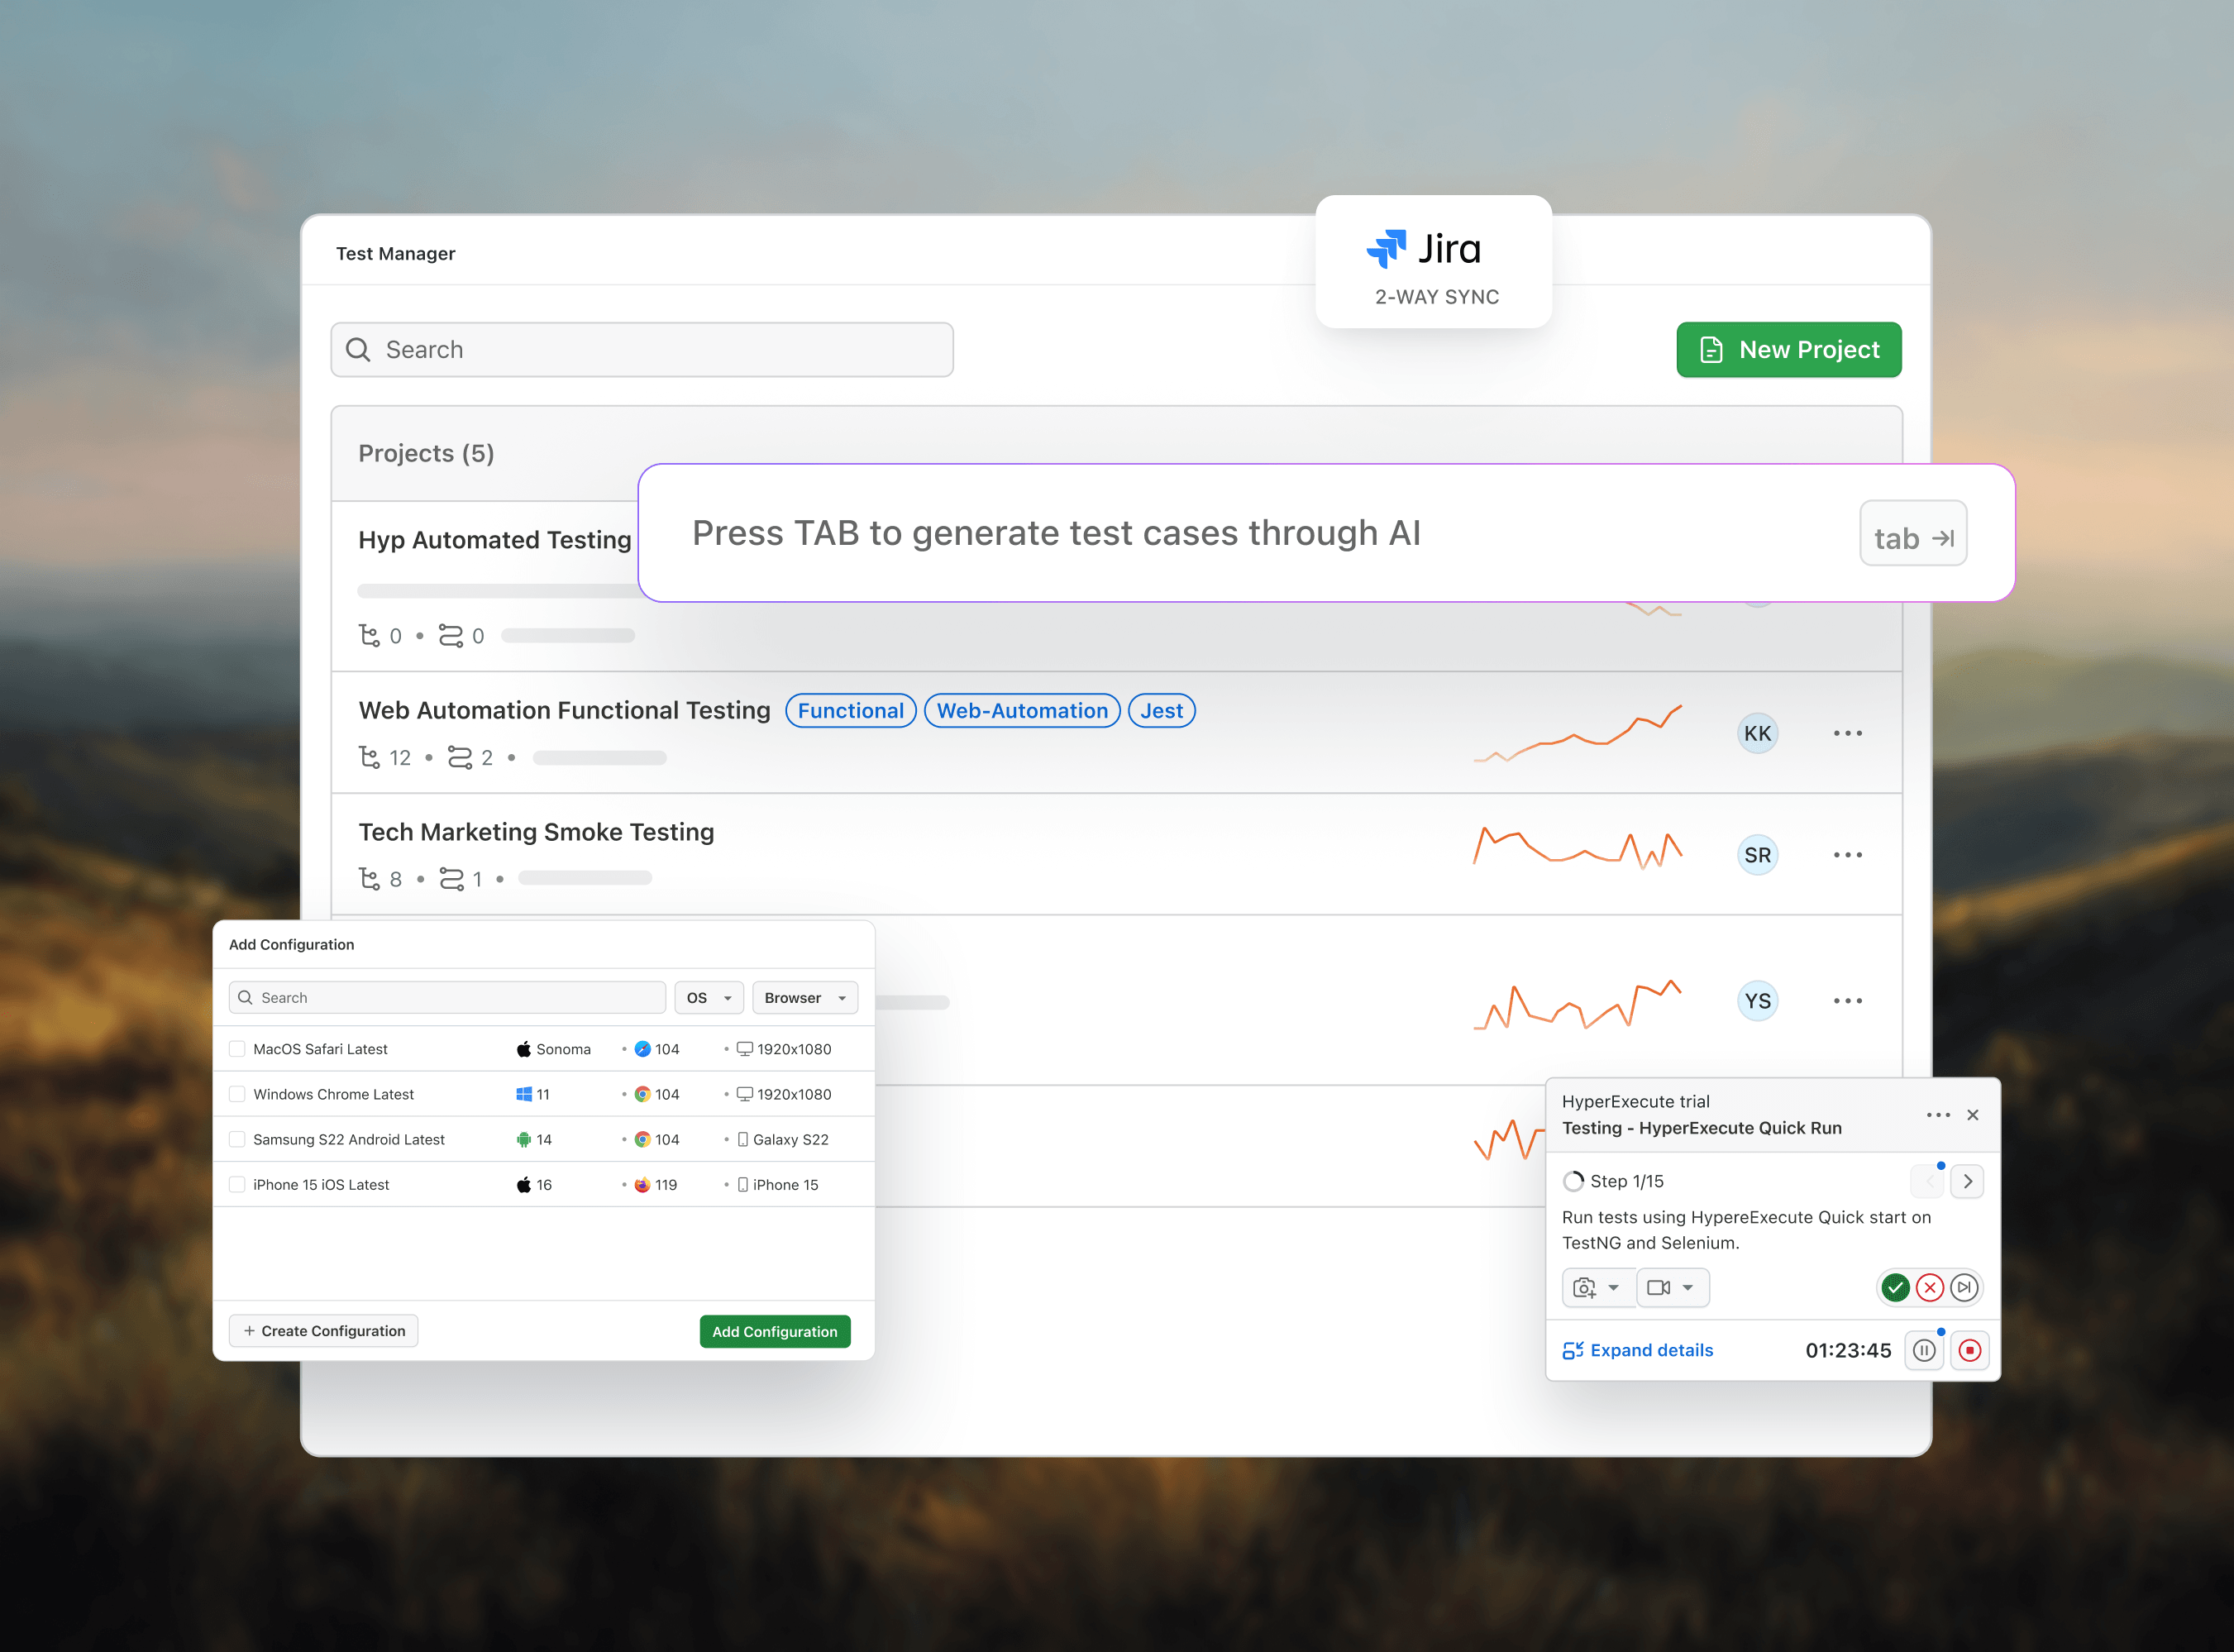This screenshot has width=2234, height=1652.
Task: Open the screenshot capture dropdown
Action: 1597,1288
